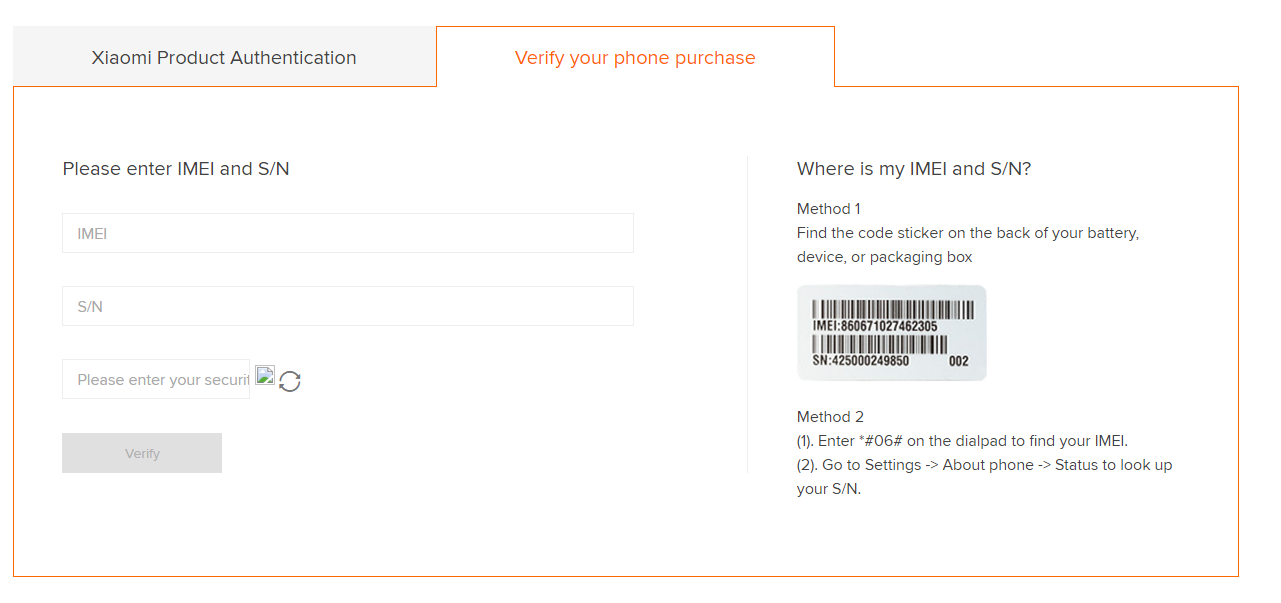This screenshot has height=603, width=1281.
Task: Click the "Where is my IMEI and S/N?" heading
Action: point(913,169)
